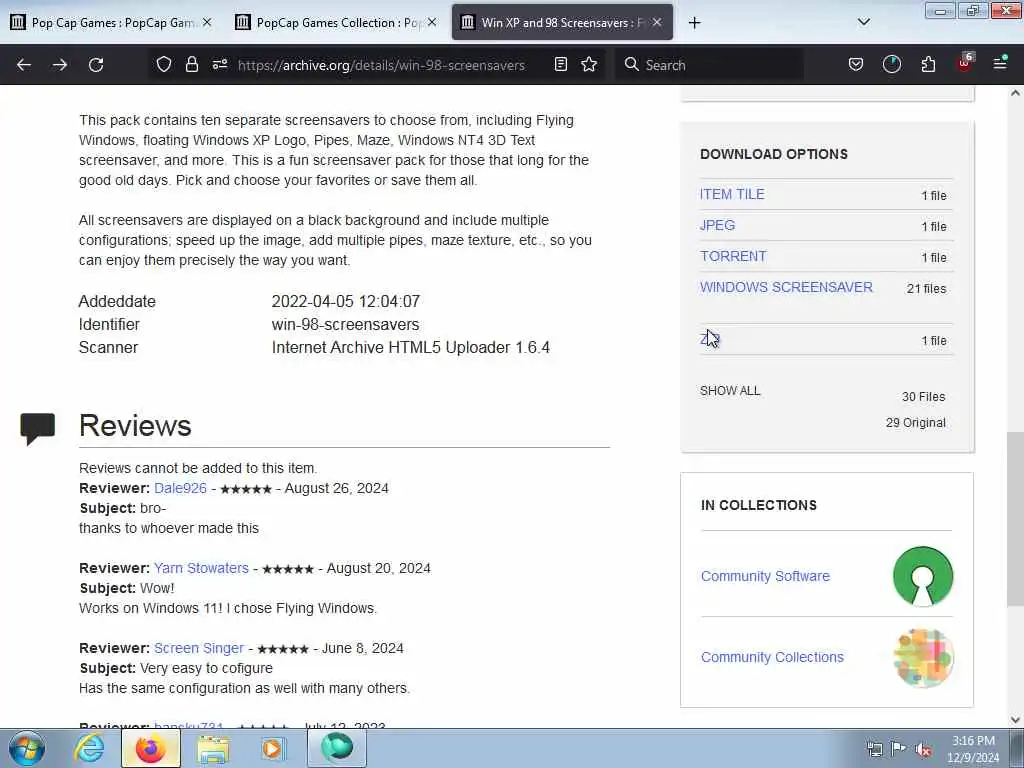Download the TORRENT file
Viewport: 1024px width, 768px height.
[x=733, y=256]
